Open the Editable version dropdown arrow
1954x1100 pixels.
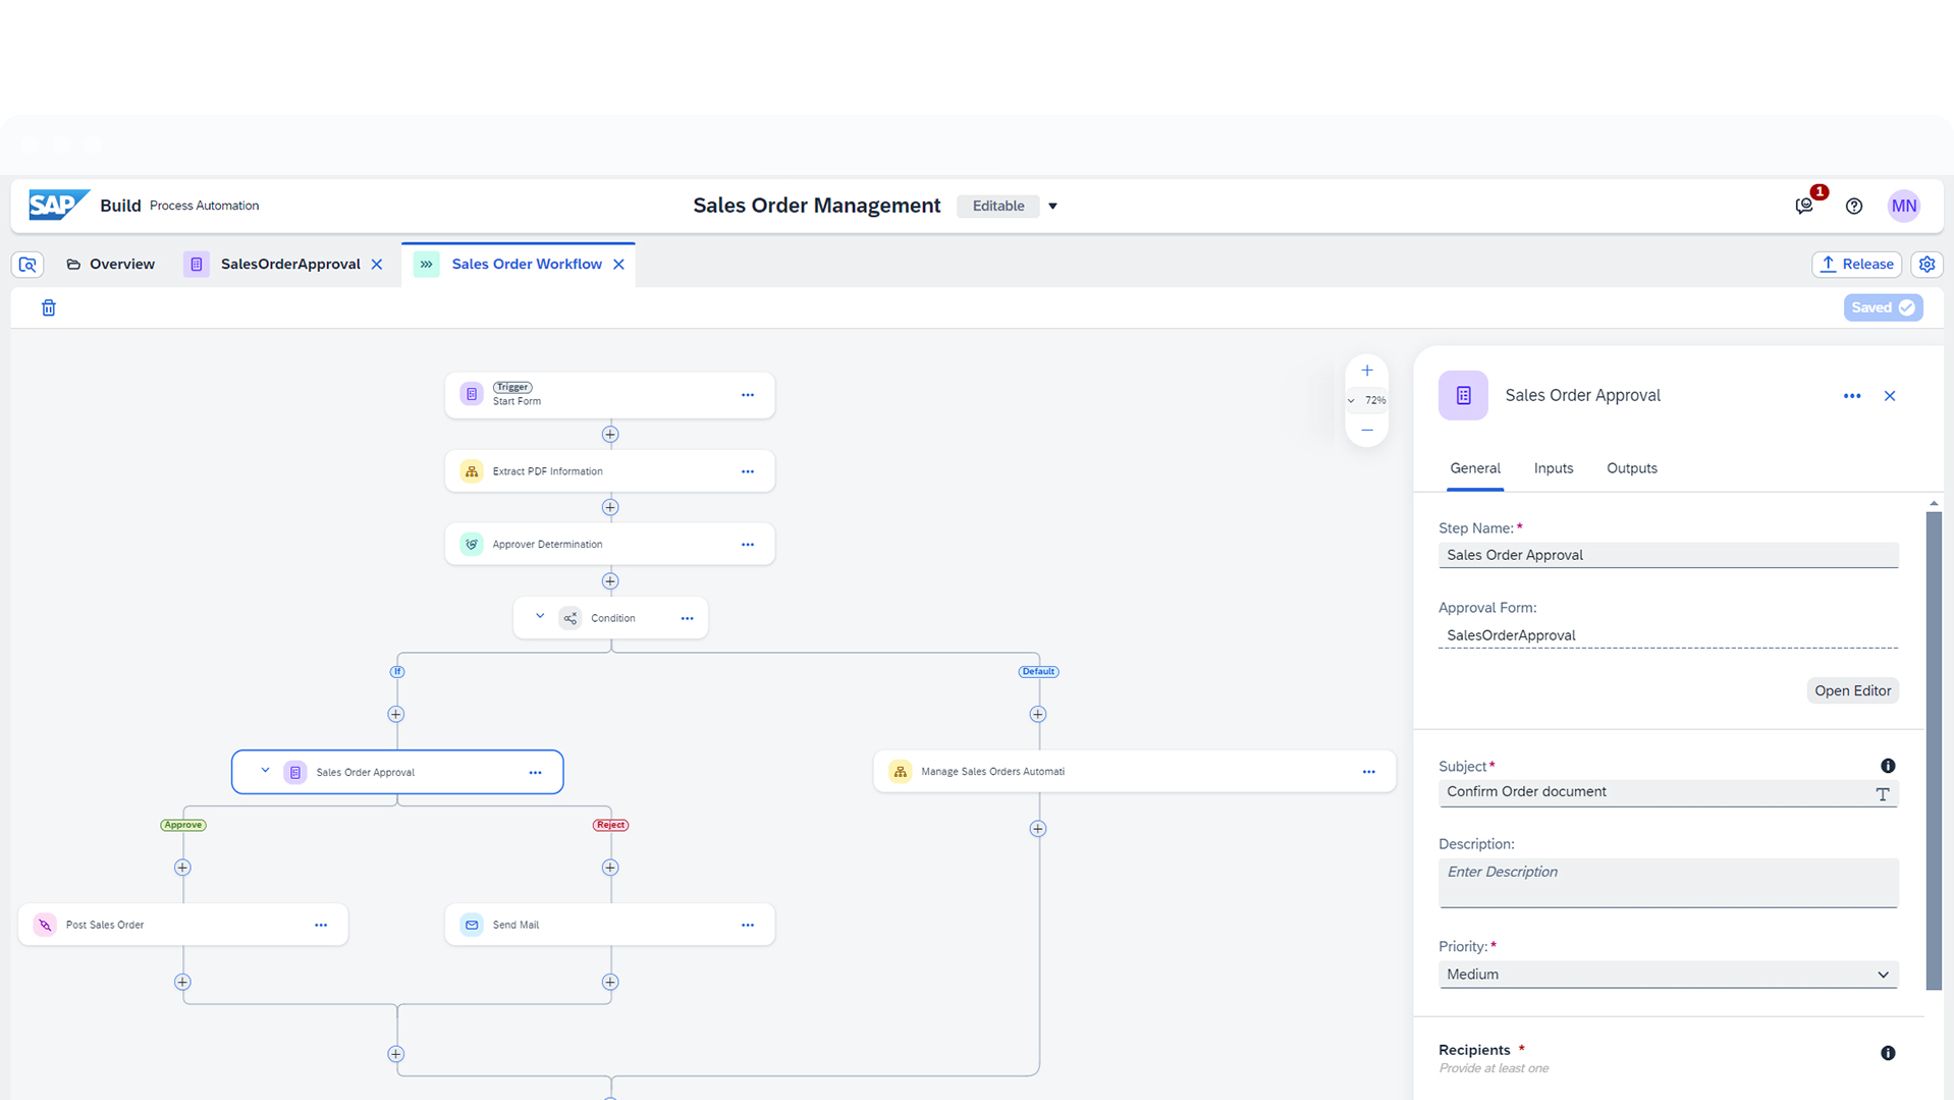click(x=1052, y=206)
